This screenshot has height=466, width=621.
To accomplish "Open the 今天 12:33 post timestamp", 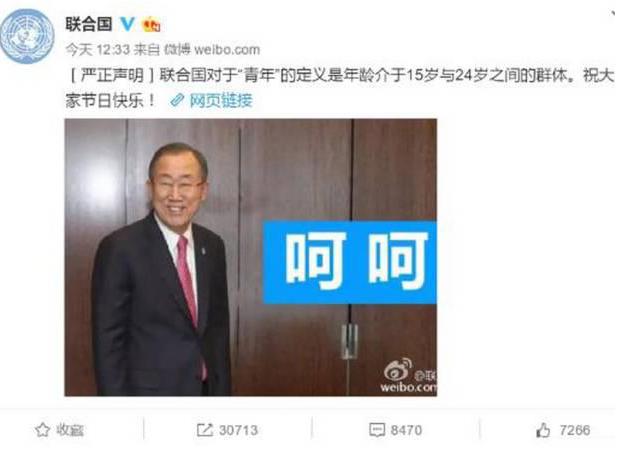I will (x=98, y=49).
